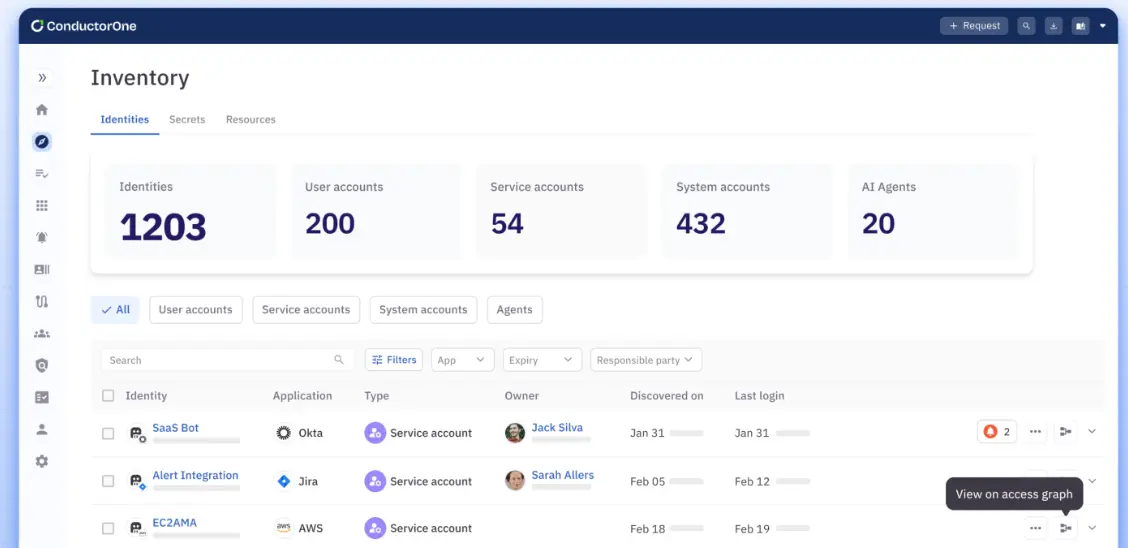Viewport: 1128px width, 548px height.
Task: Click the Request button
Action: pyautogui.click(x=974, y=26)
